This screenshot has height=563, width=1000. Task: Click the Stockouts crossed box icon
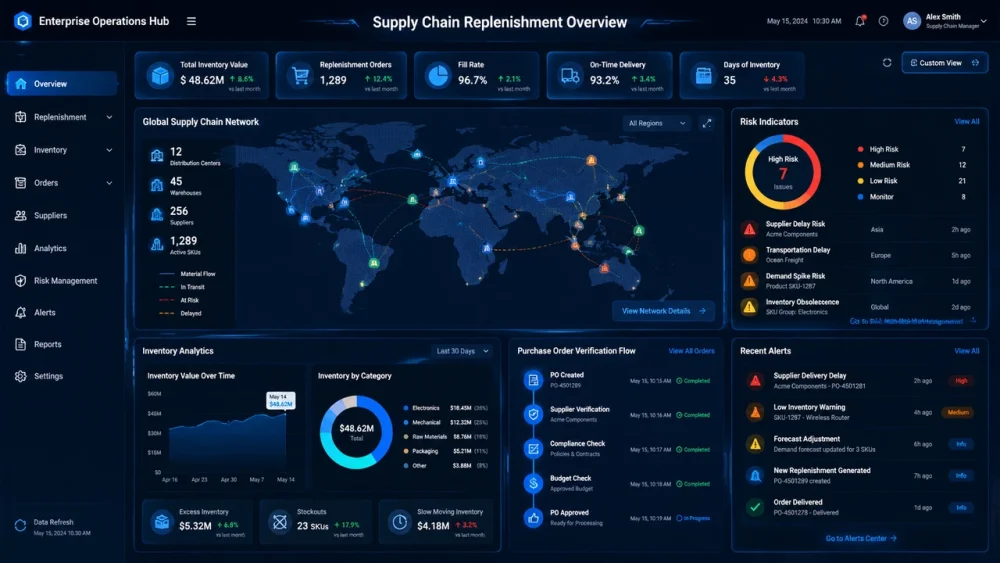pos(279,522)
